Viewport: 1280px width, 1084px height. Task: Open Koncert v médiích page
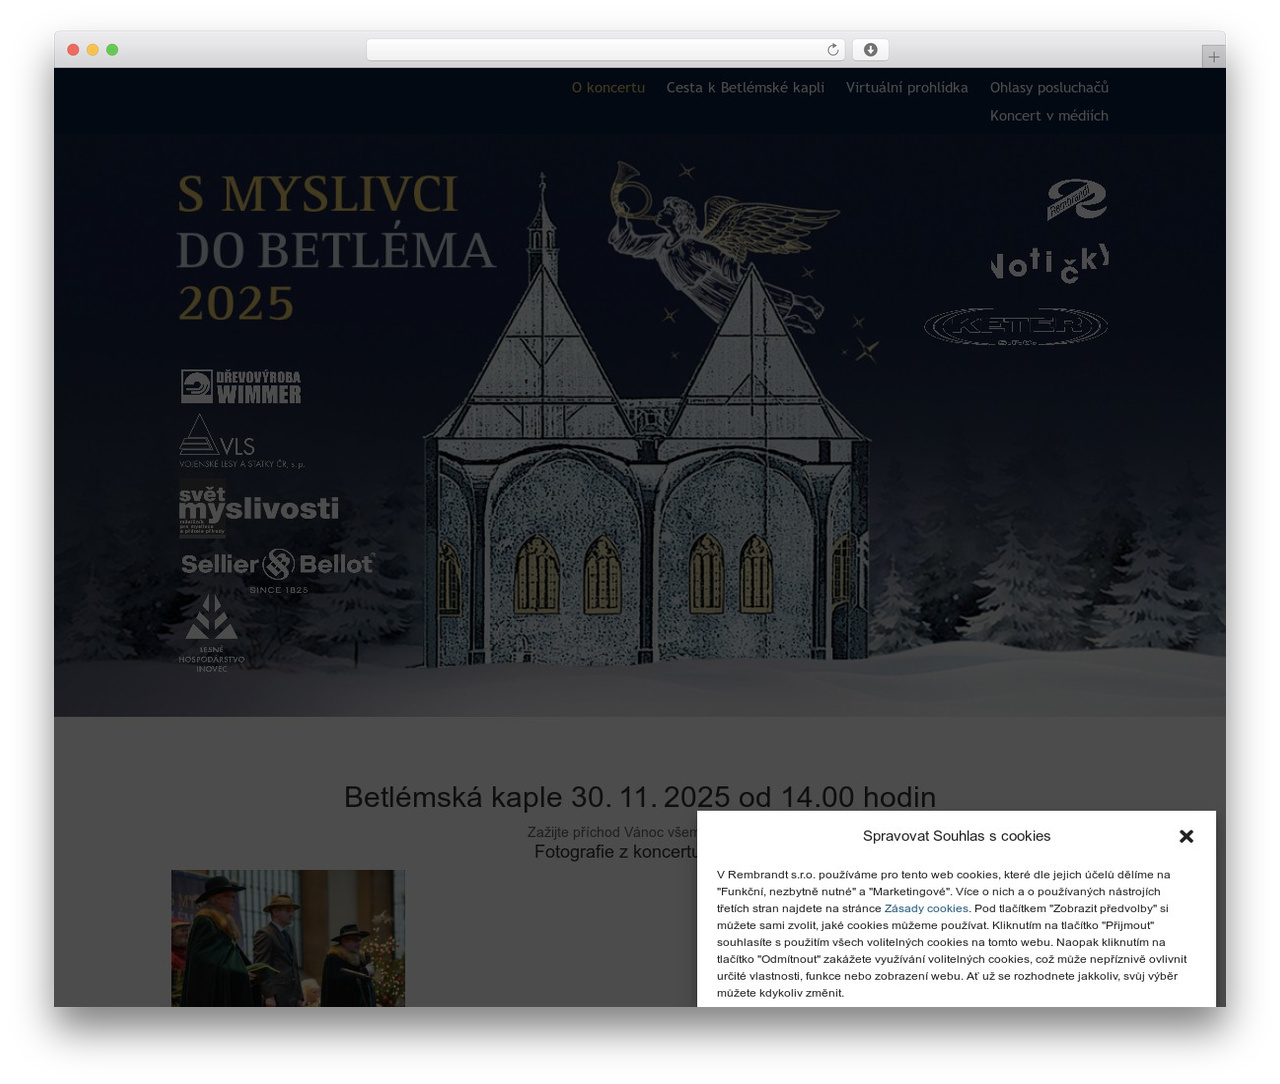click(x=1049, y=116)
